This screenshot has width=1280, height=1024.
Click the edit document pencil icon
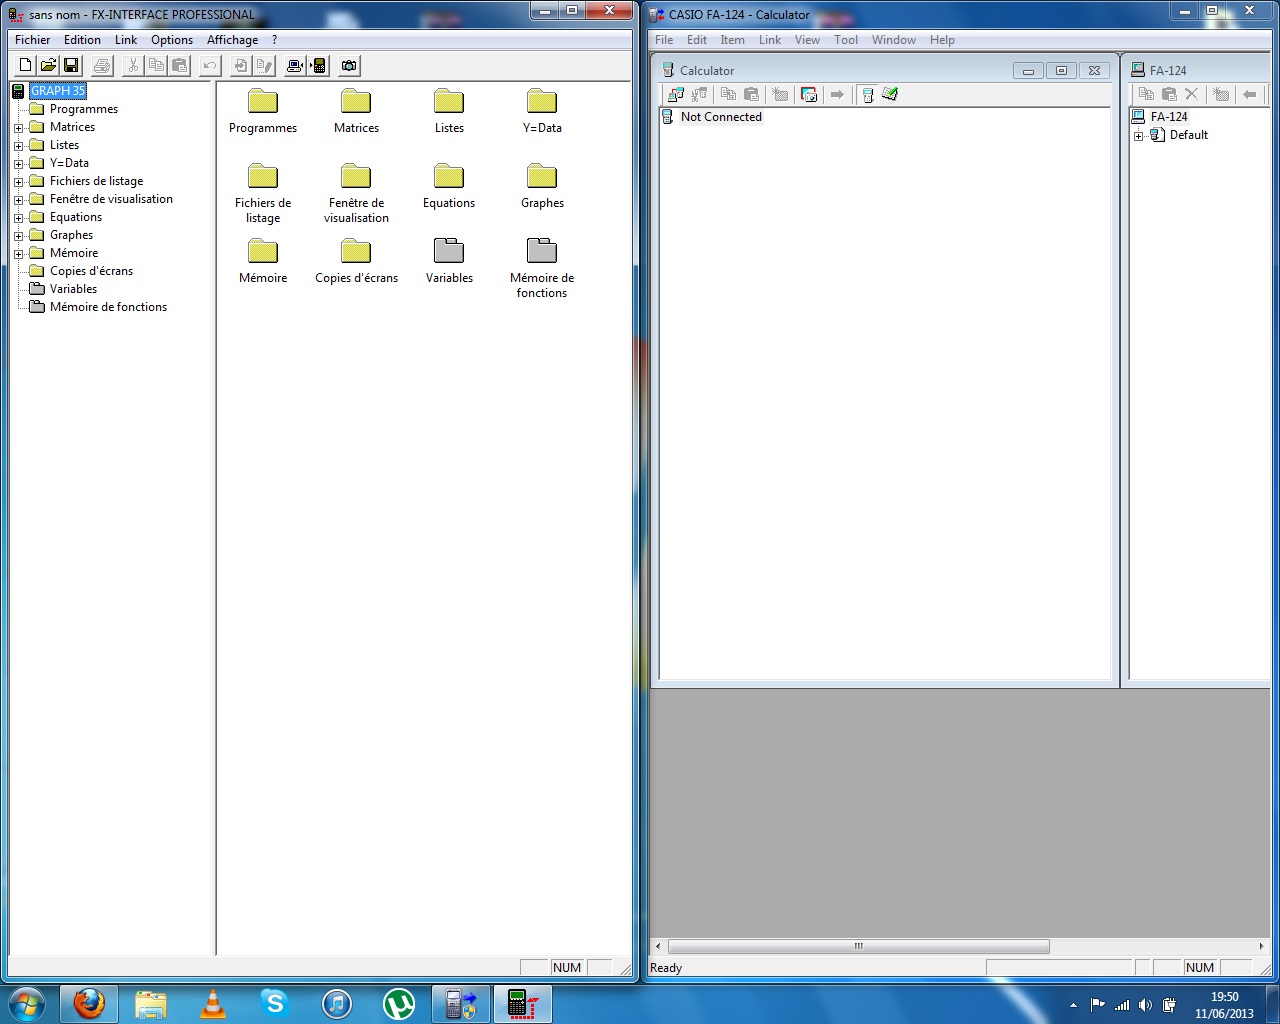pyautogui.click(x=264, y=66)
